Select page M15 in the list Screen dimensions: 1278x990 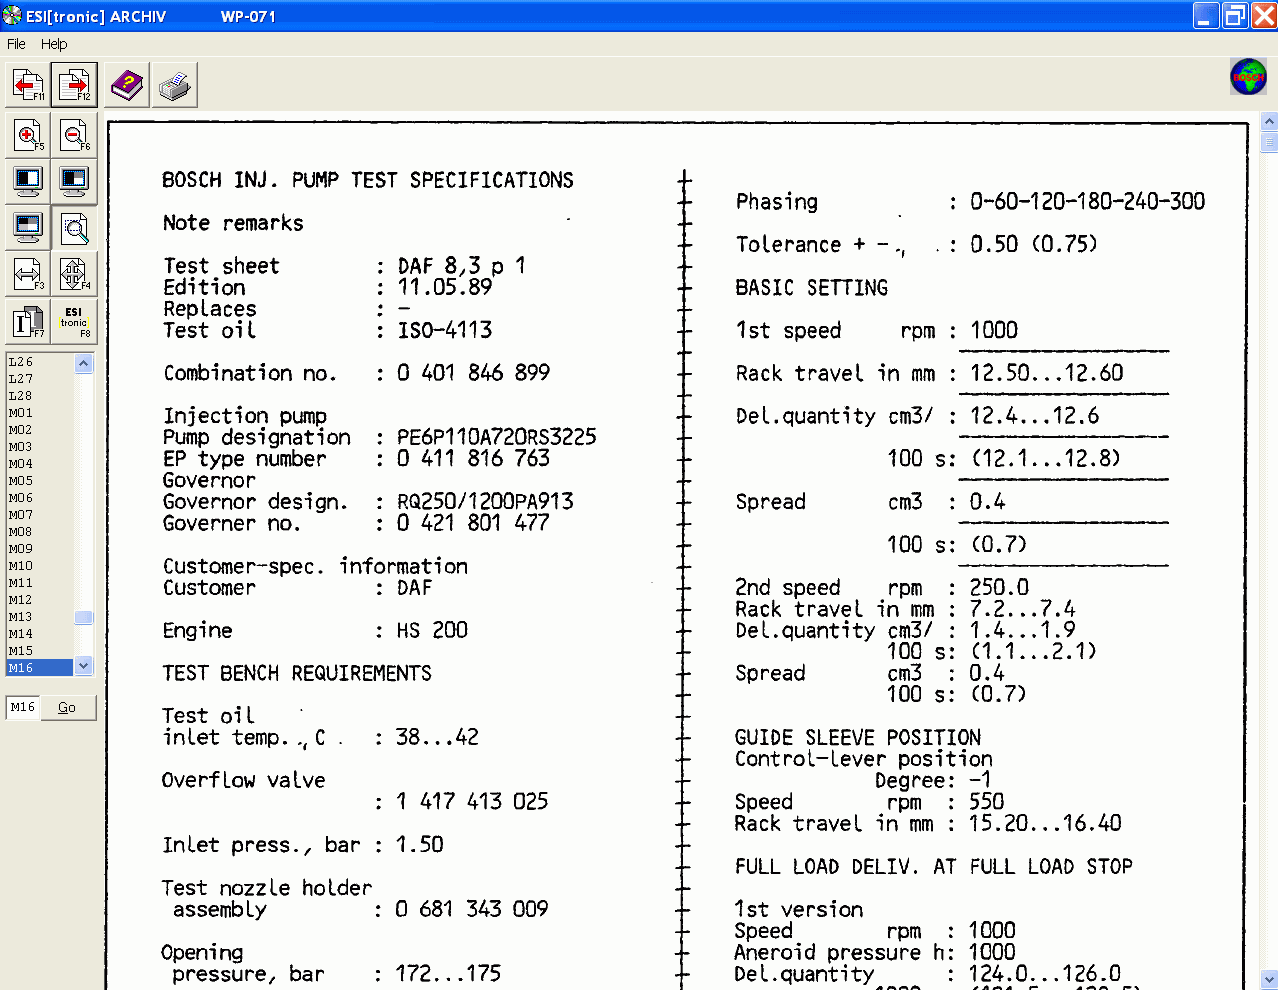click(40, 651)
